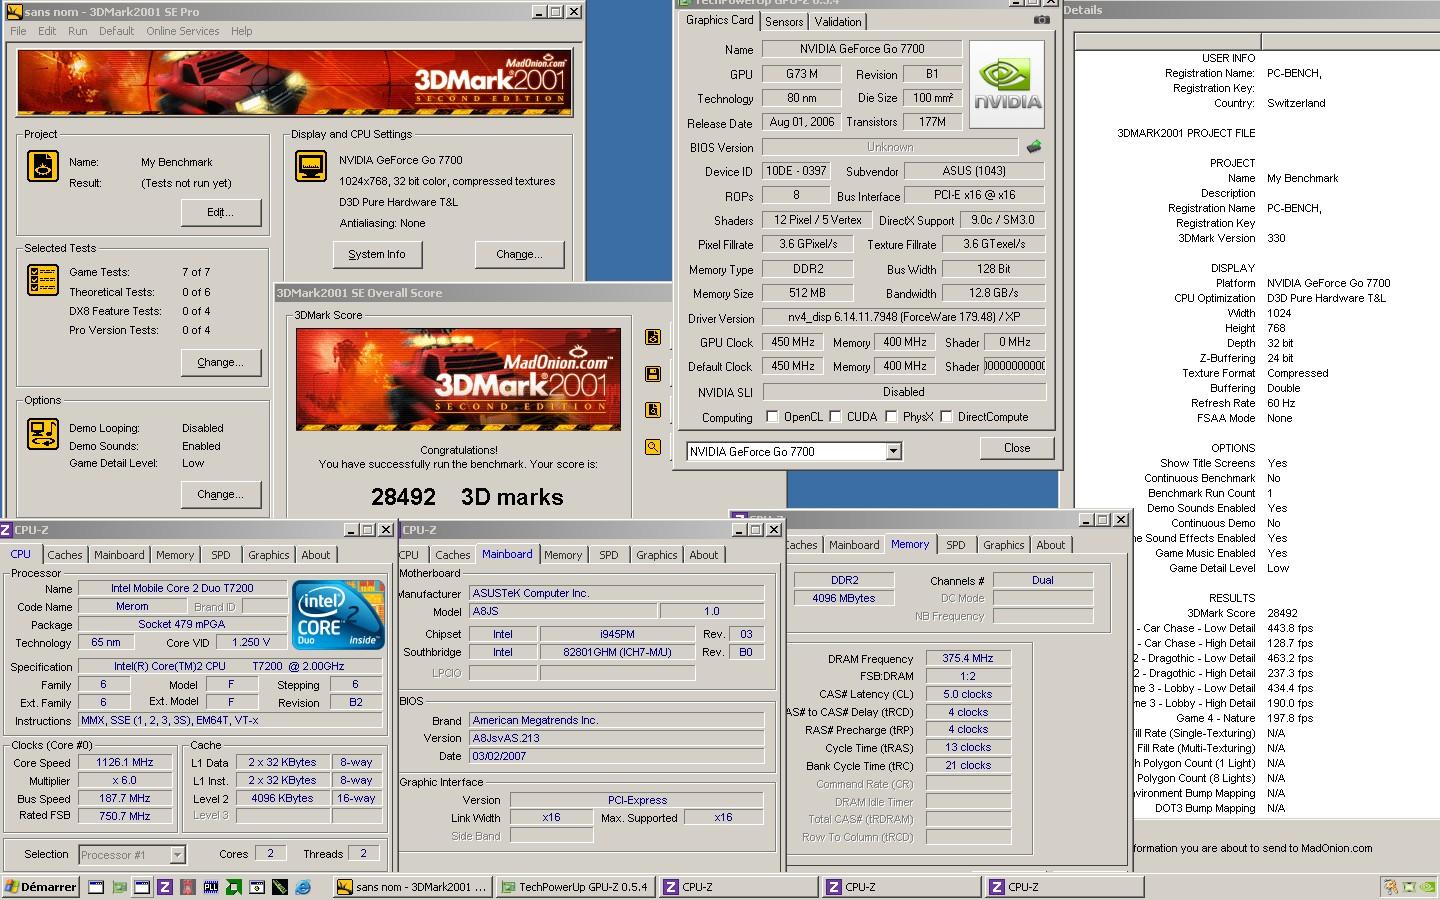Toggle the CUDA checkbox
The height and width of the screenshot is (900, 1440).
tap(835, 417)
